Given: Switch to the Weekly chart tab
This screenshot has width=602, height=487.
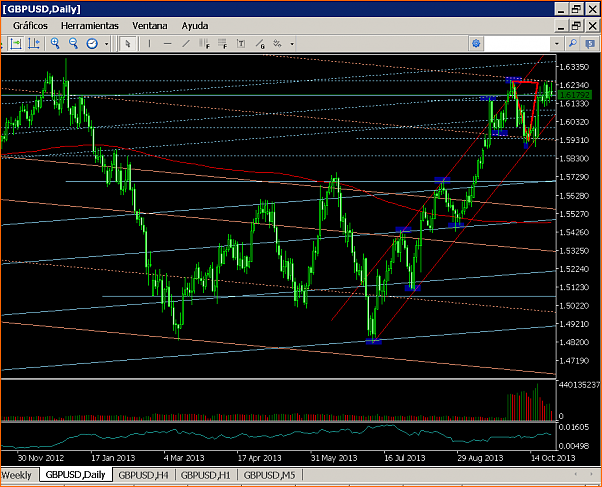Looking at the screenshot, I should [17, 475].
